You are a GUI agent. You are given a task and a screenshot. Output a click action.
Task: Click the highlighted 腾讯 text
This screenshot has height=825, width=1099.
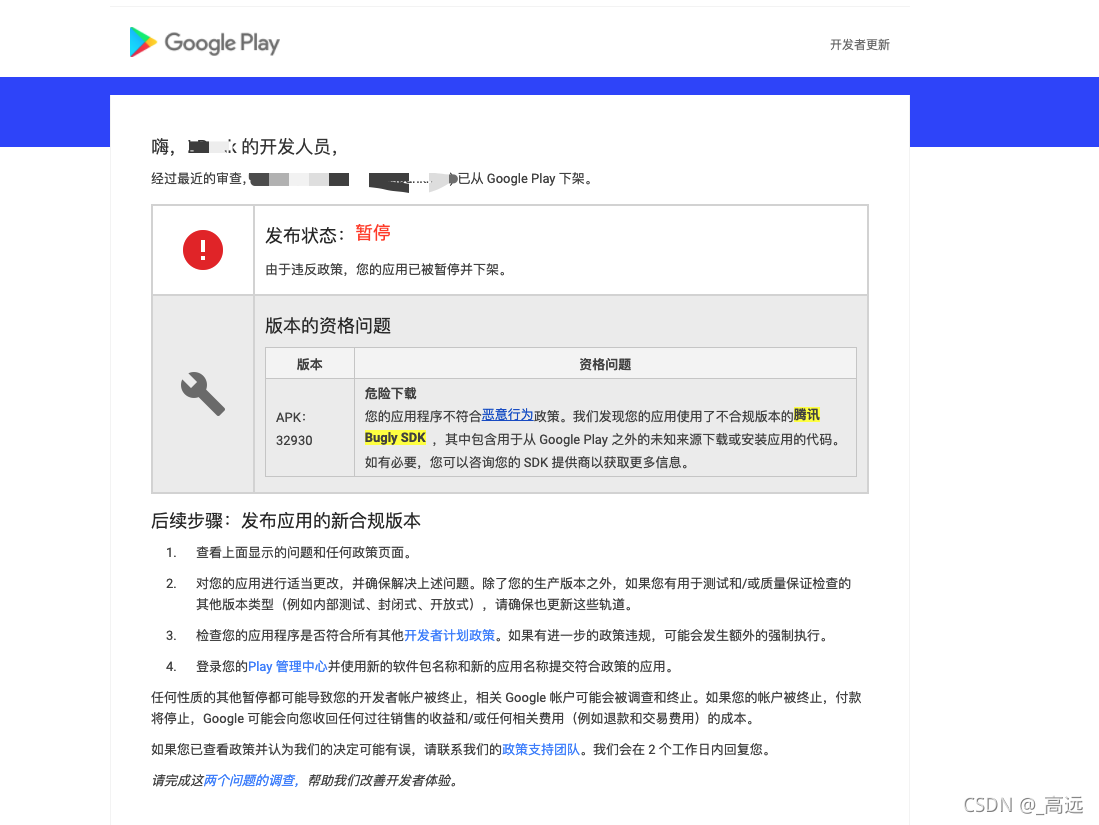[x=807, y=415]
